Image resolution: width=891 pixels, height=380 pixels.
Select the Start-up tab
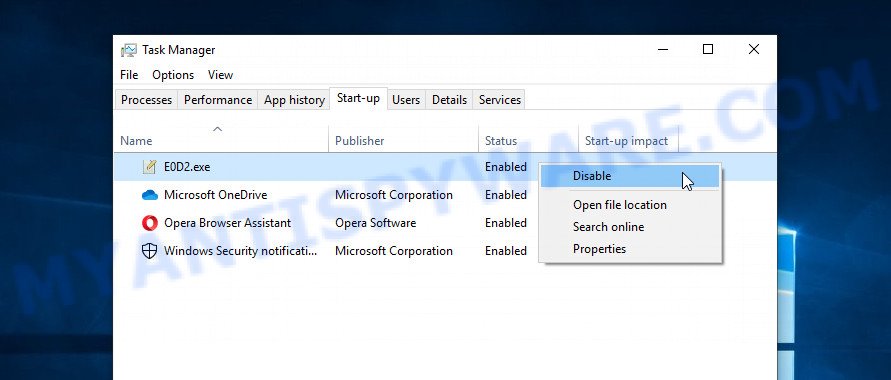tap(358, 98)
